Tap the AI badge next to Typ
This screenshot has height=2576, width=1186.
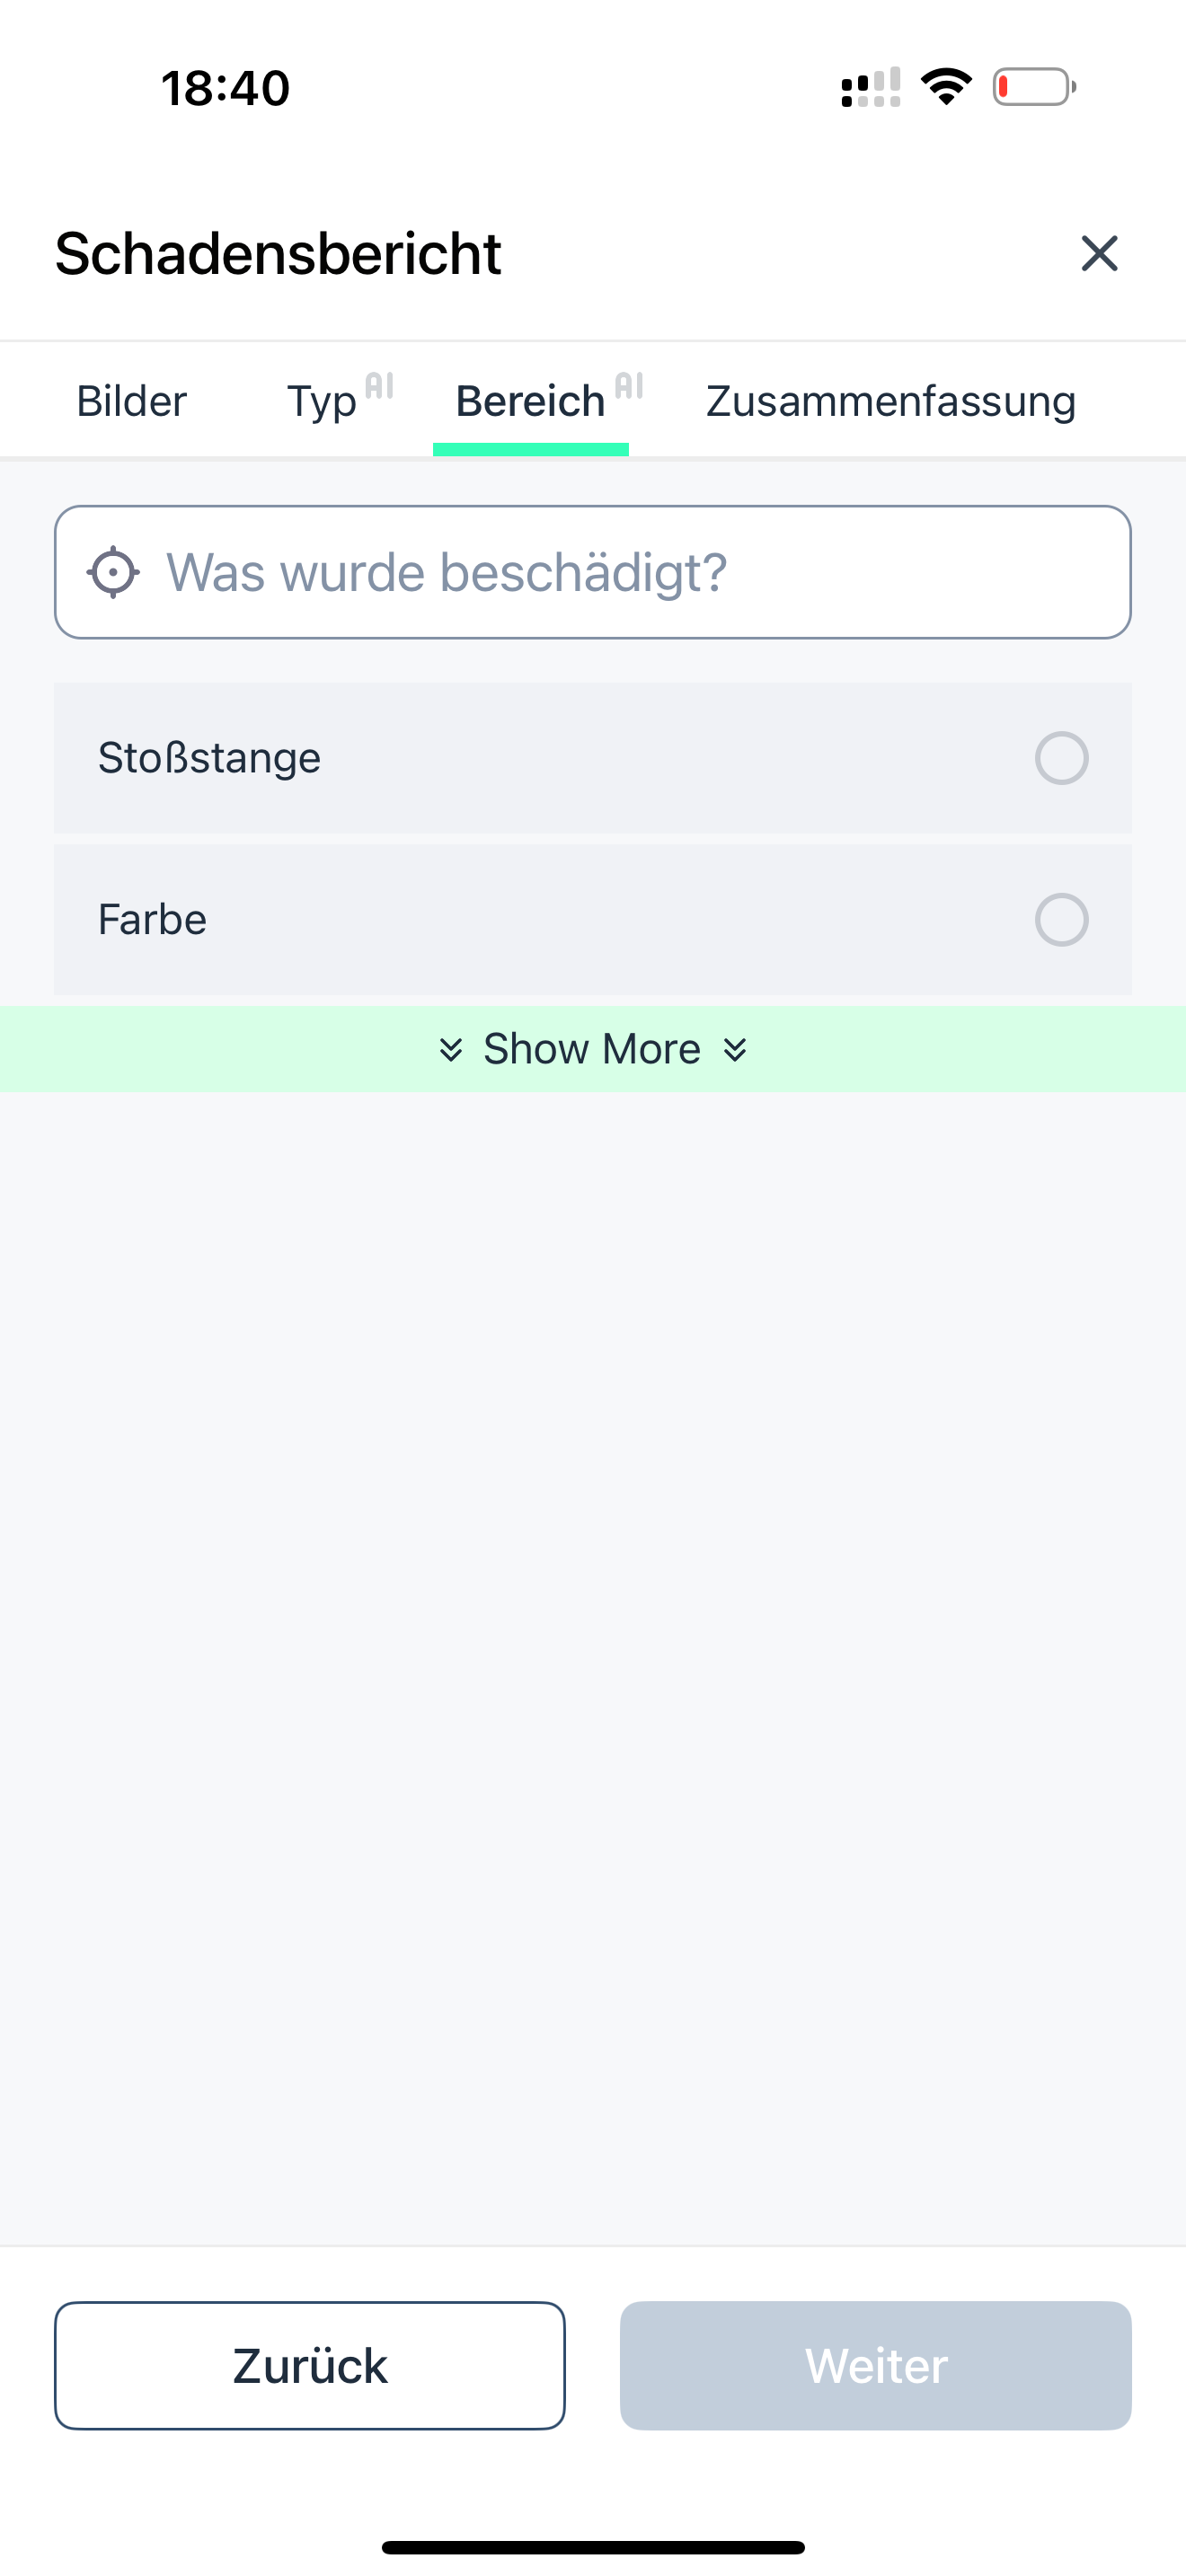point(379,386)
